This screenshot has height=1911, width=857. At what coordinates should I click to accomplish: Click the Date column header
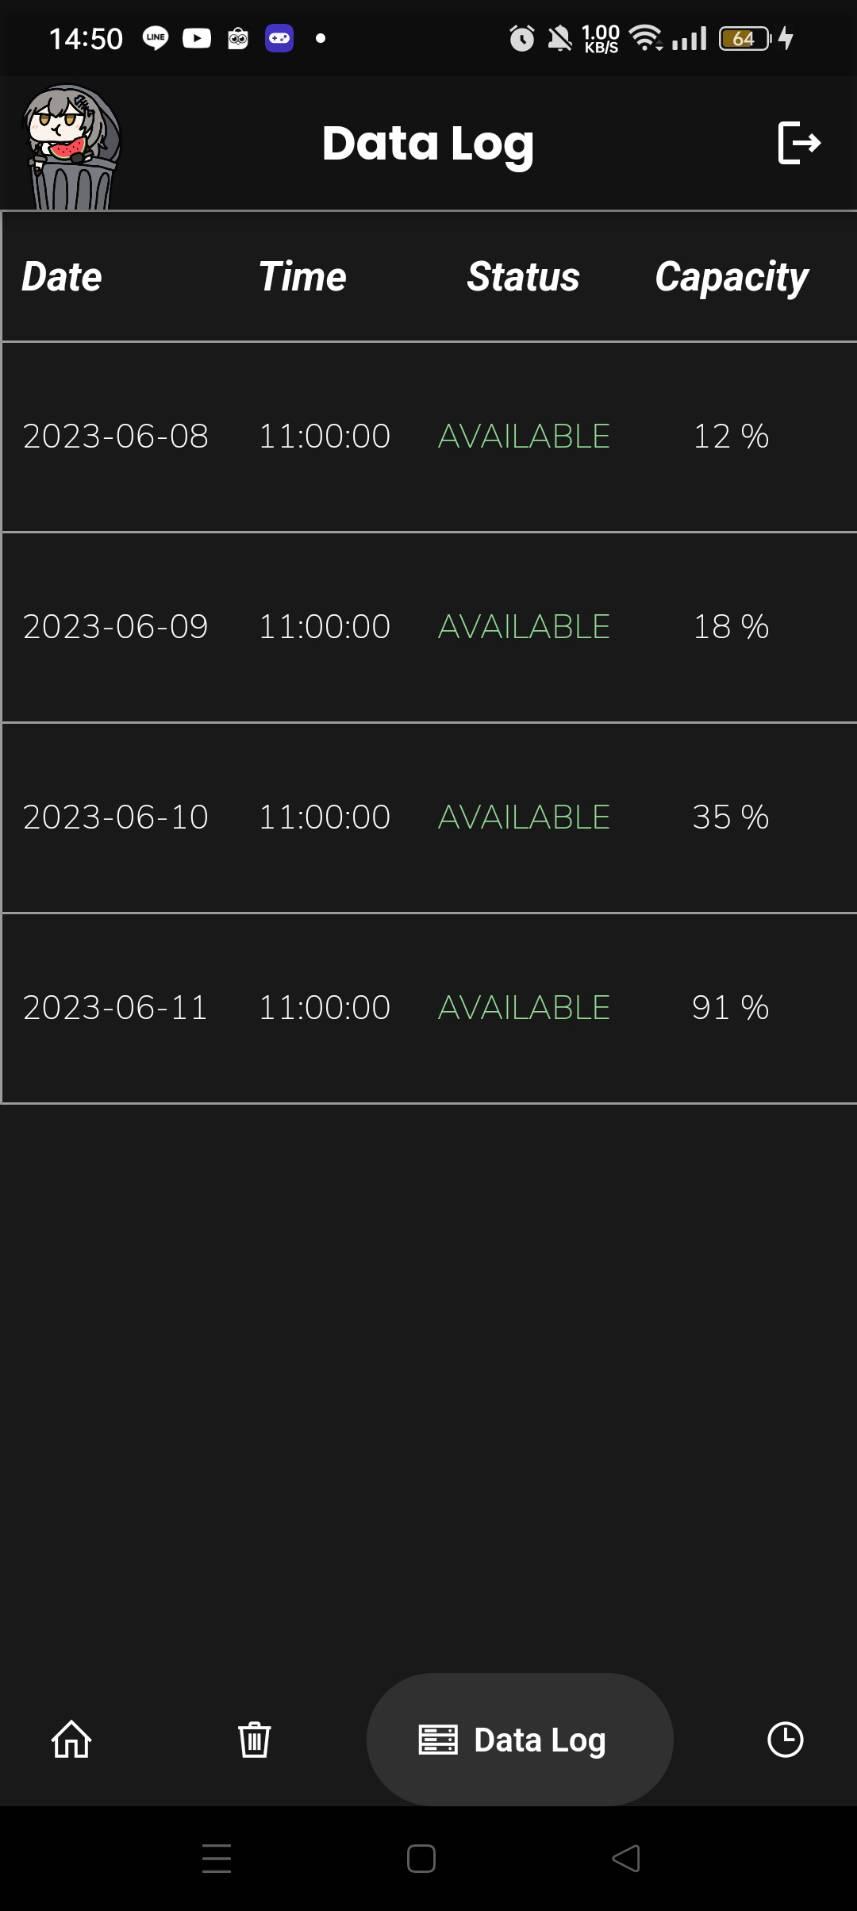[62, 277]
